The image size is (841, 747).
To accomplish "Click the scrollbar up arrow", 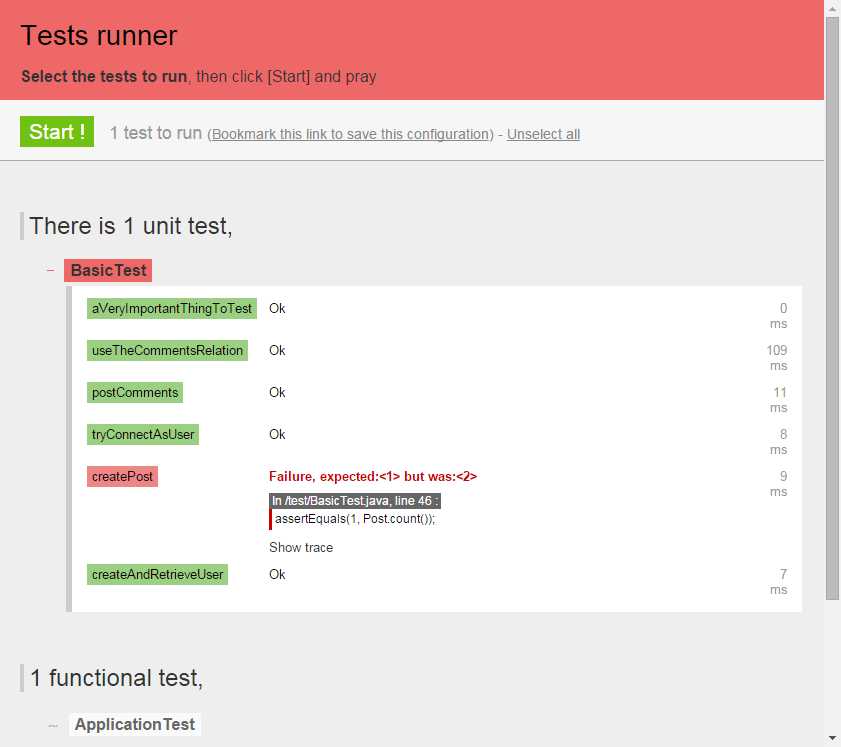I will click(832, 8).
